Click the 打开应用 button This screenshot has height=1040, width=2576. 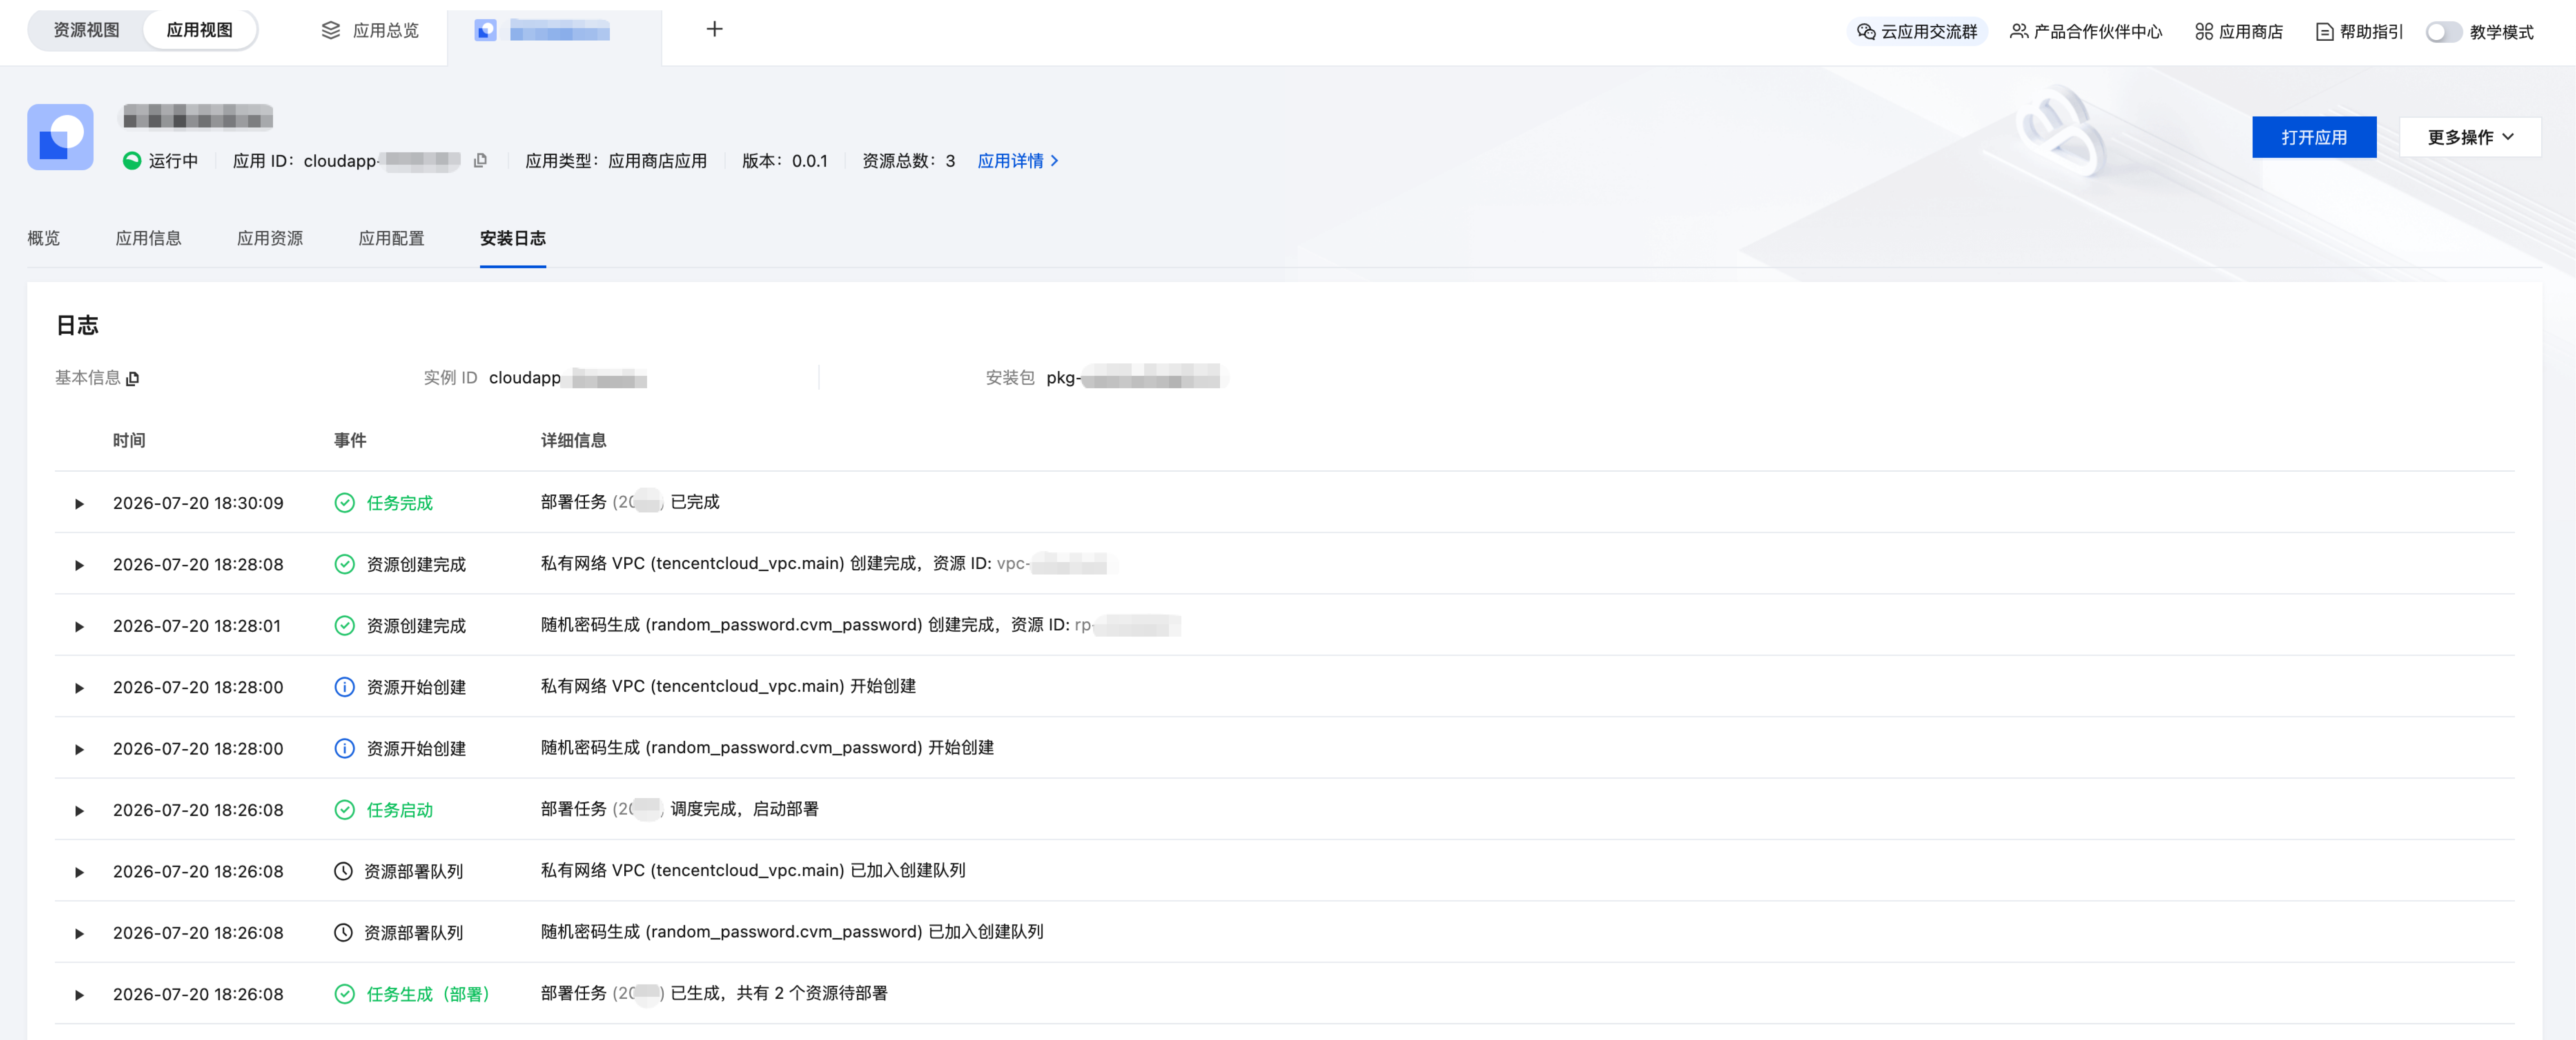[x=2314, y=137]
